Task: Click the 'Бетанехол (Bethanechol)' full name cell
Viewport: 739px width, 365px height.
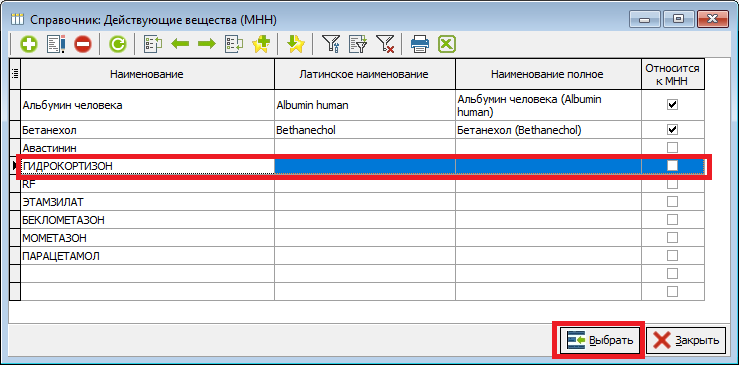Action: (x=548, y=130)
